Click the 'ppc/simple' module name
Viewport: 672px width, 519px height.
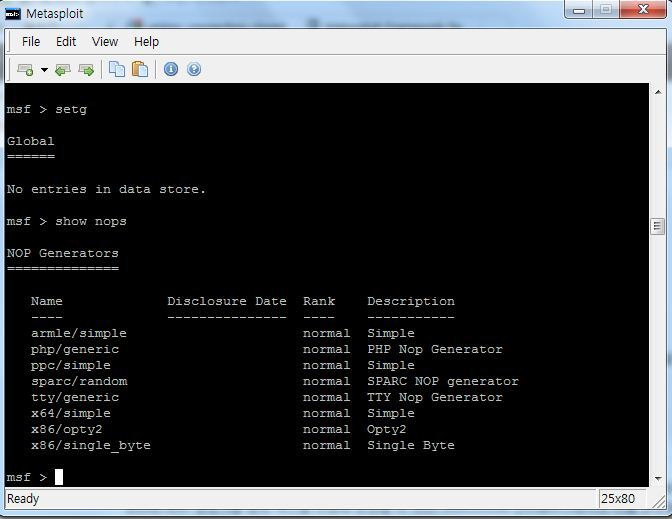71,366
